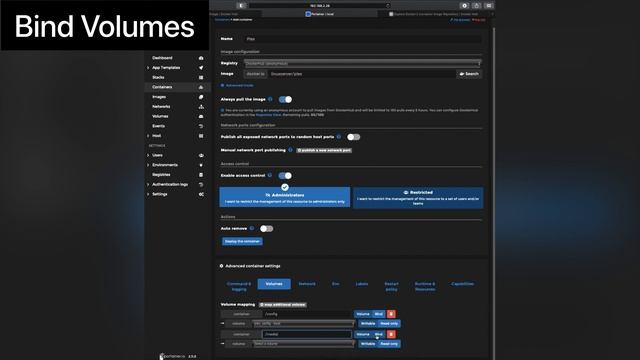This screenshot has height=360, width=640.
Task: Click info icon beside Enable access control
Action: (x=270, y=175)
